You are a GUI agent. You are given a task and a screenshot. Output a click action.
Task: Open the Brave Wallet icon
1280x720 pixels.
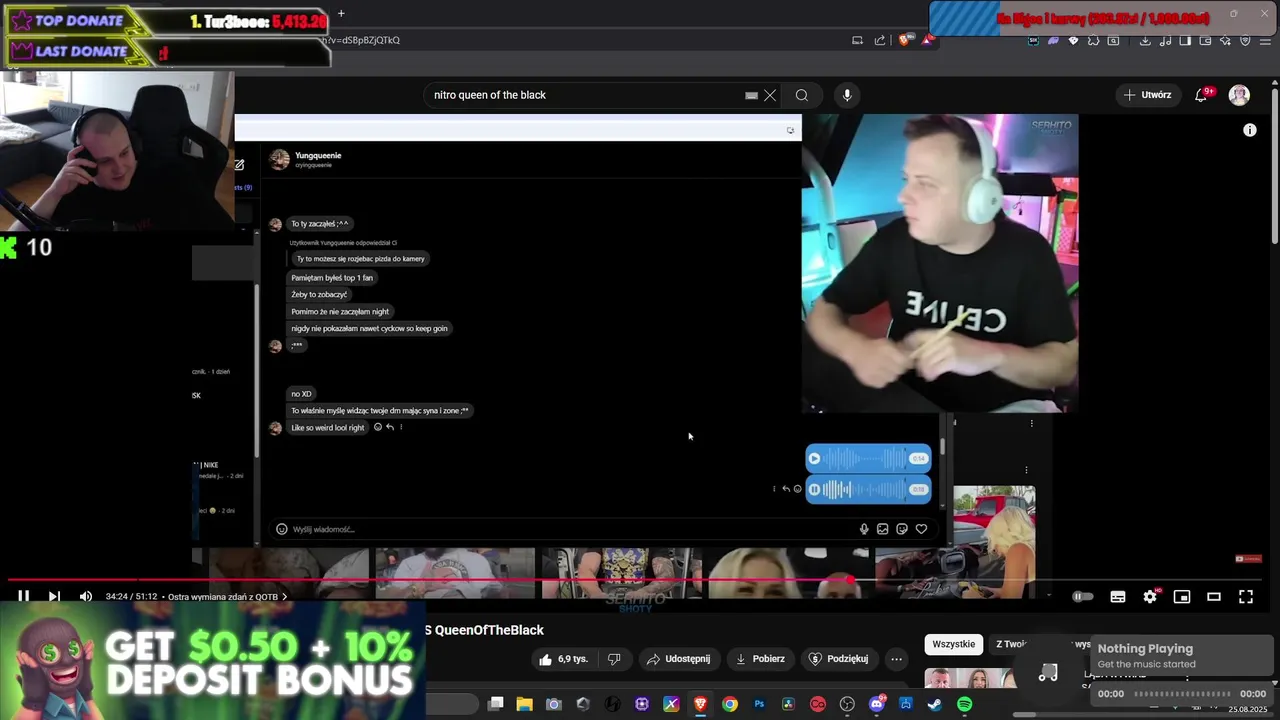1205,41
